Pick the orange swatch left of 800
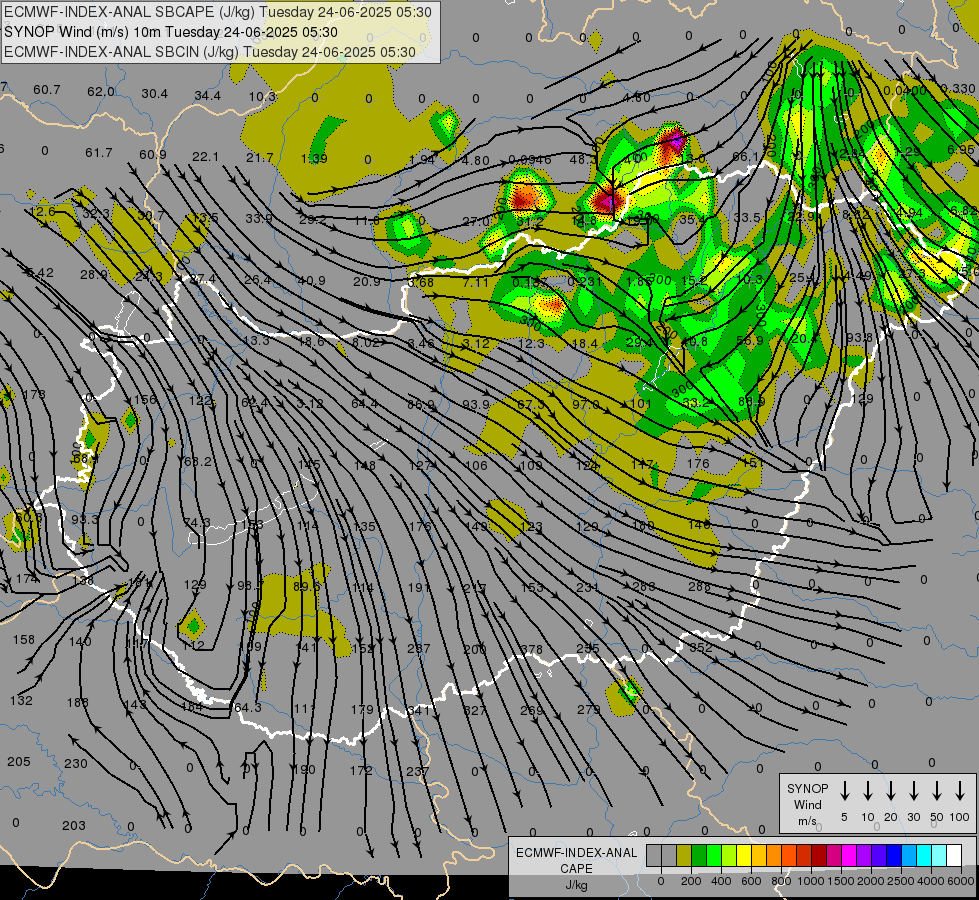This screenshot has height=900, width=979. 774,855
